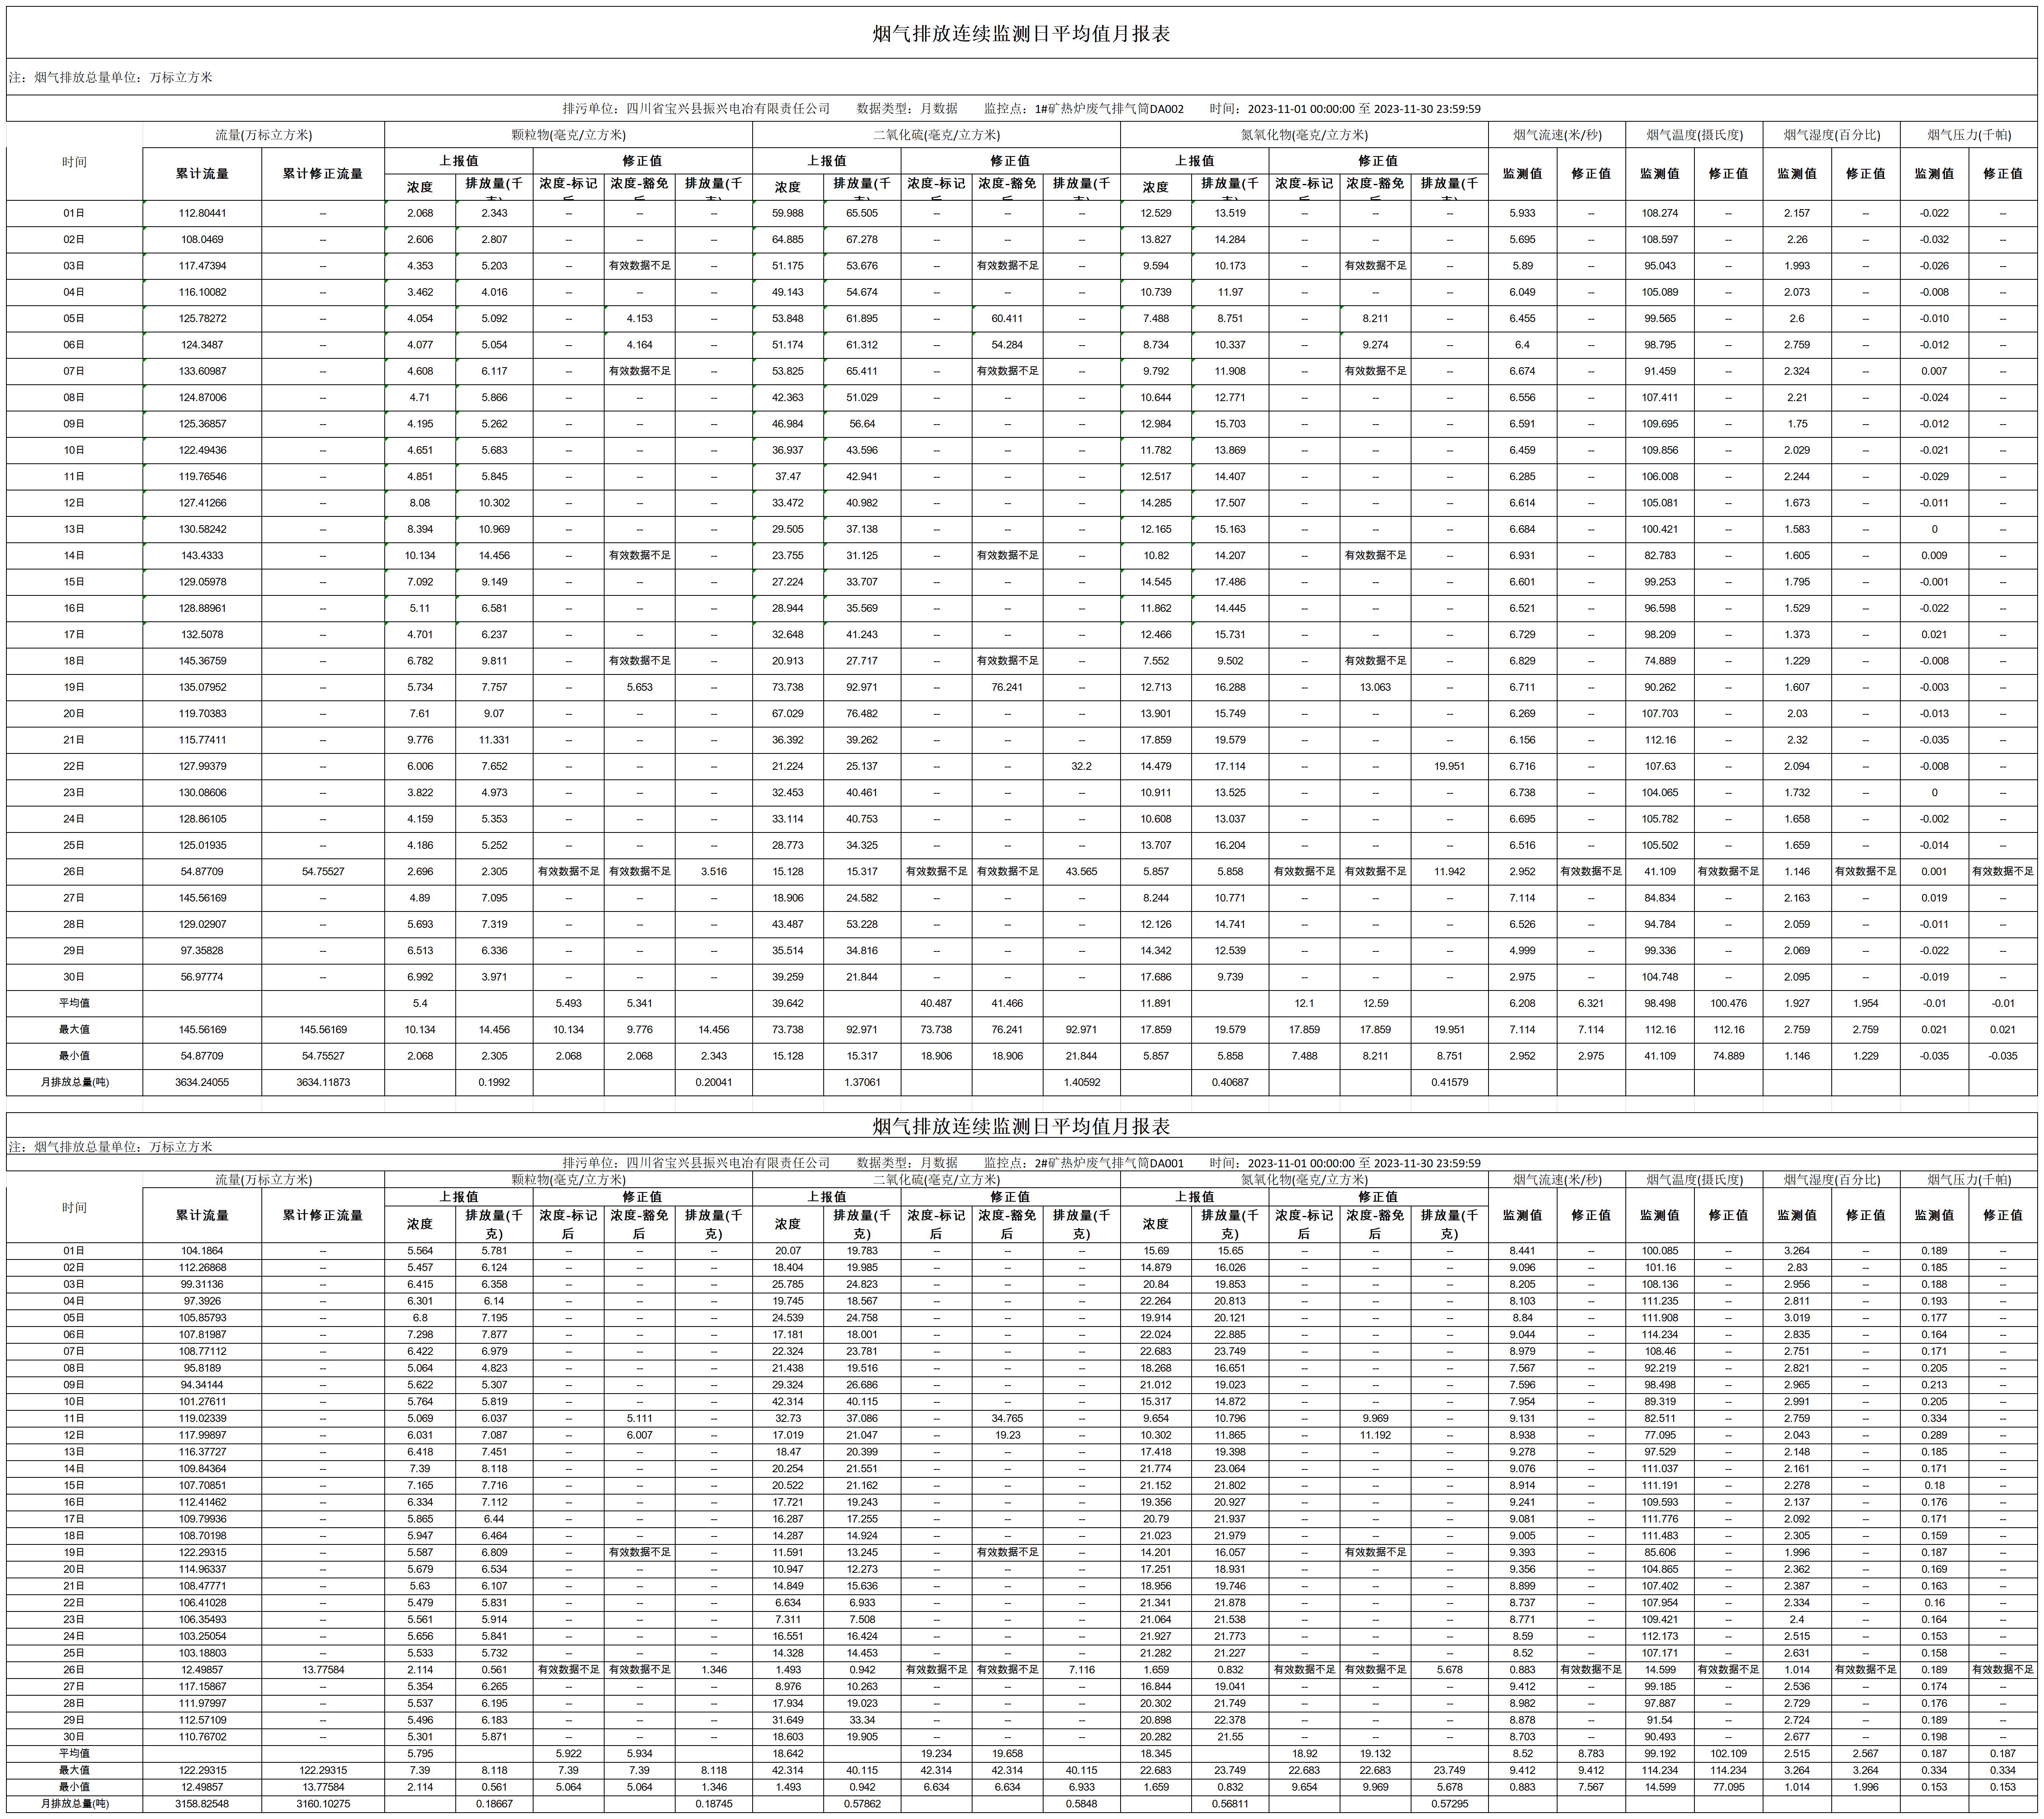The height and width of the screenshot is (1819, 2044).
Task: Click cumulative flow 133.60987
Action: 202,371
